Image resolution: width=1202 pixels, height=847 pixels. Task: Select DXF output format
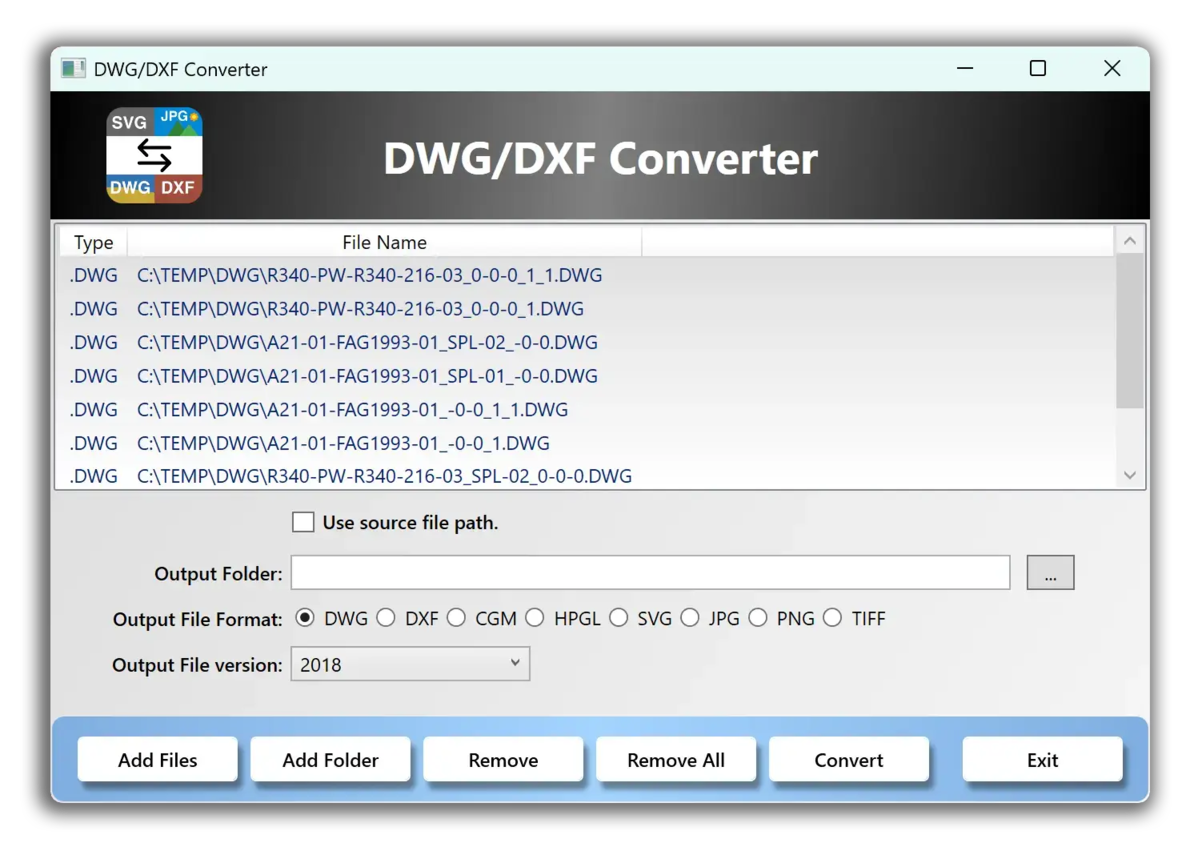click(386, 618)
